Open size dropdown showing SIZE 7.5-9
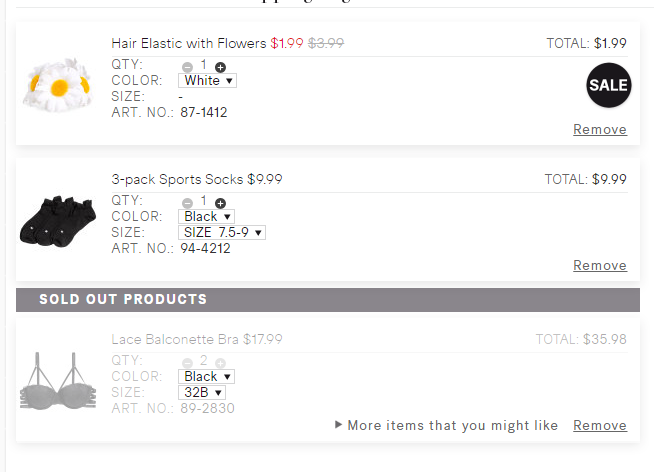This screenshot has height=472, width=654. [x=222, y=232]
